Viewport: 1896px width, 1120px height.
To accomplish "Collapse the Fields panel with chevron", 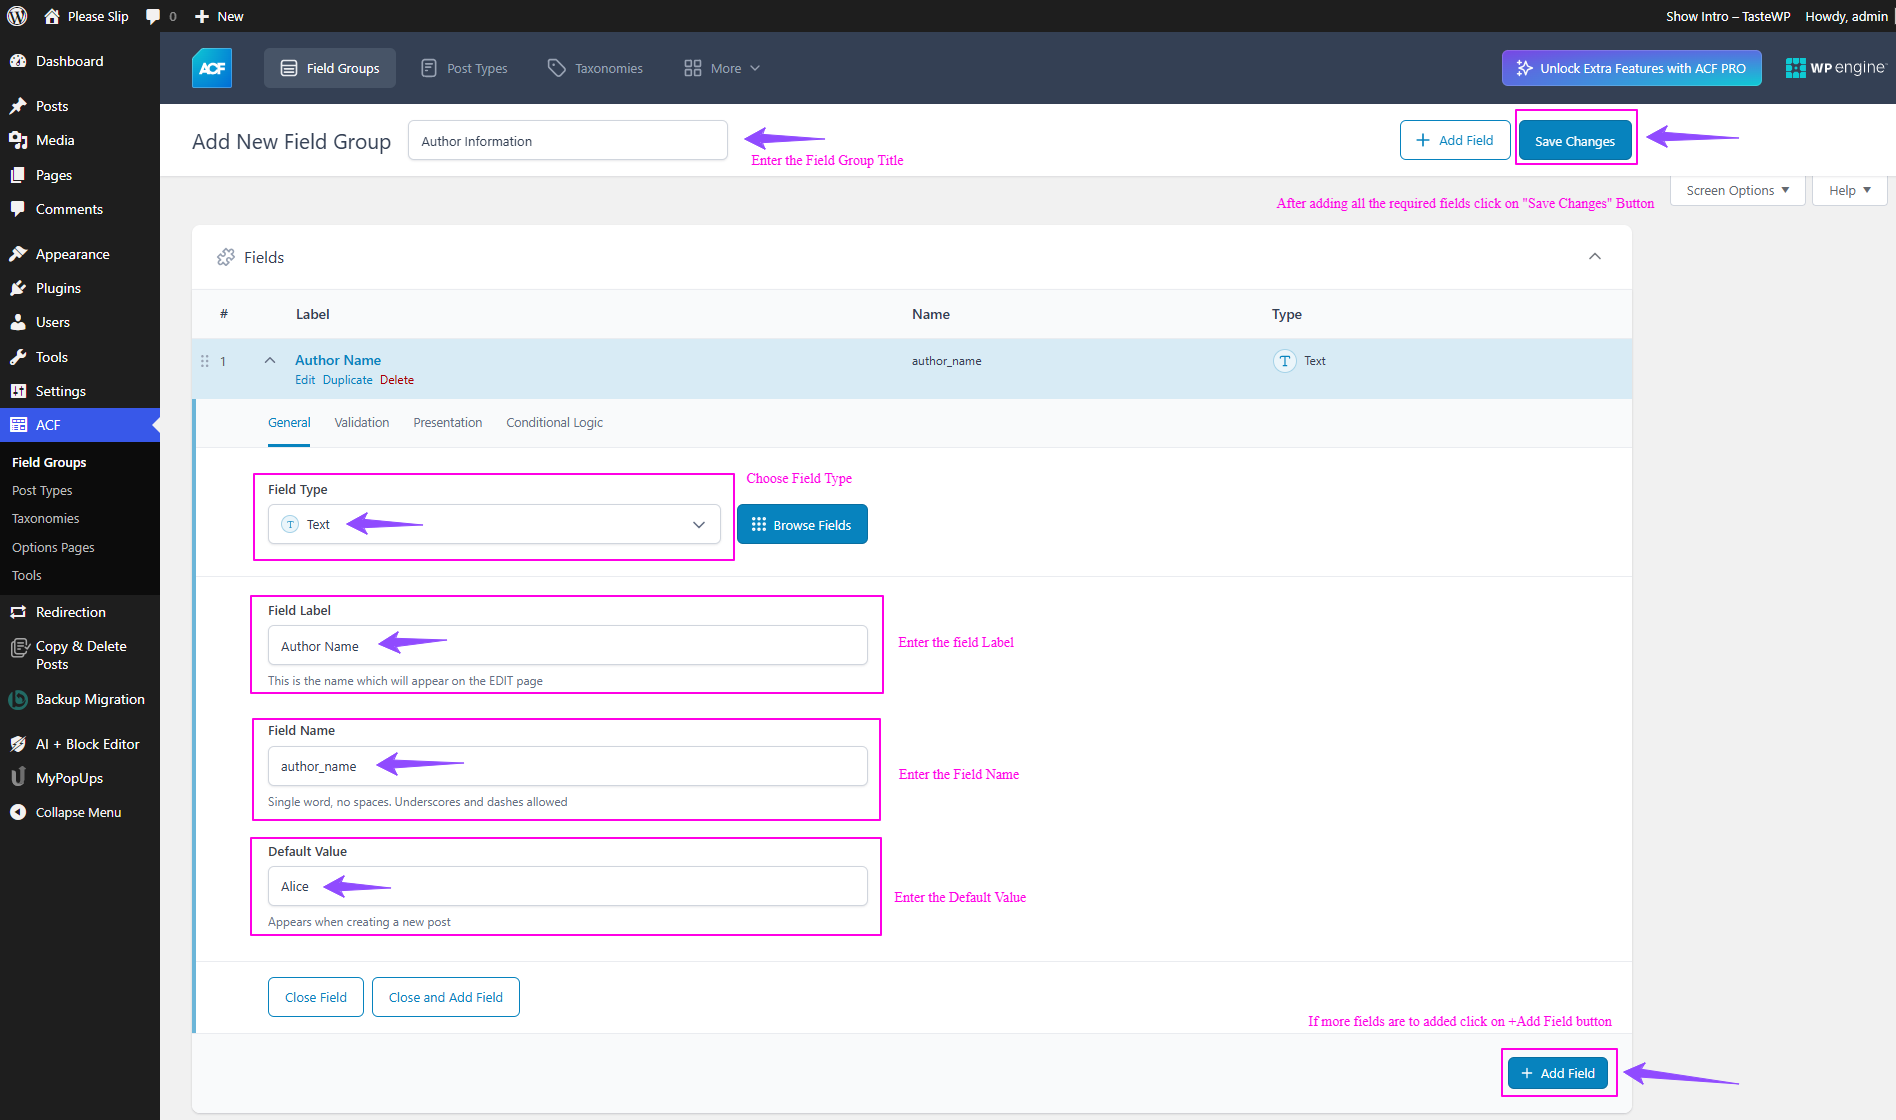I will [x=1595, y=257].
